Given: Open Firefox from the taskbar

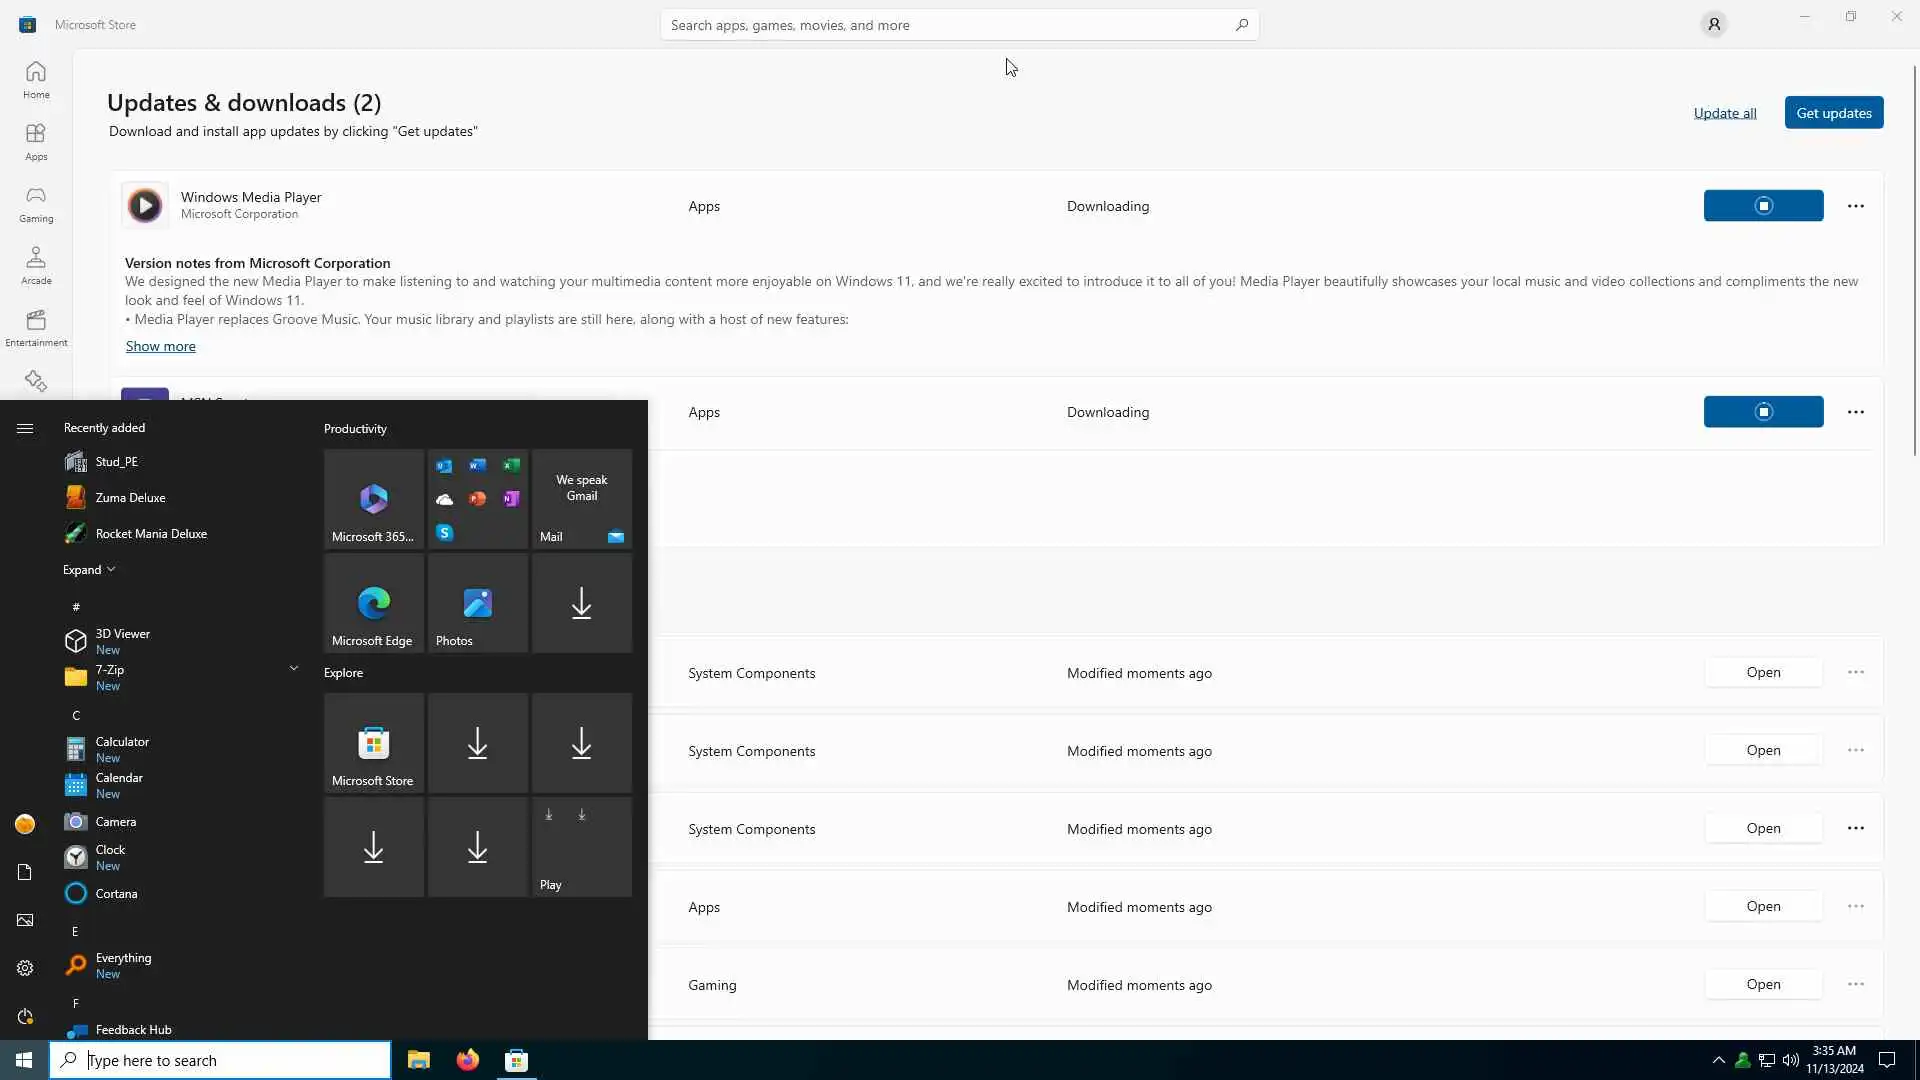Looking at the screenshot, I should point(467,1060).
